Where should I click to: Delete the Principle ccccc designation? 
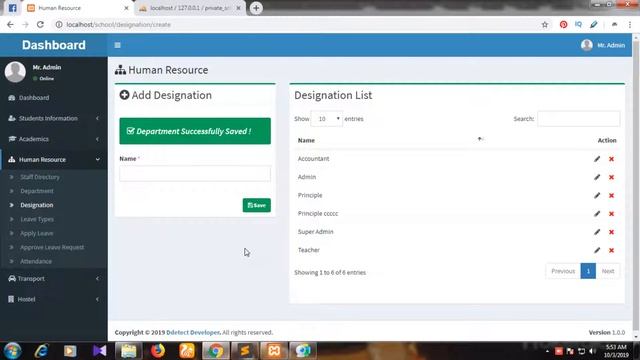point(611,213)
